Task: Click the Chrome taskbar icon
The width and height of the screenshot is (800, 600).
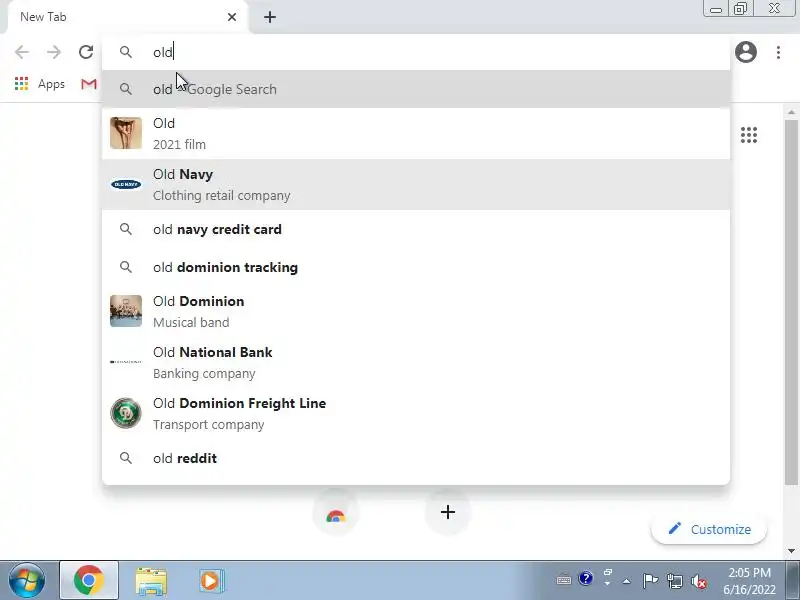Action: click(89, 581)
